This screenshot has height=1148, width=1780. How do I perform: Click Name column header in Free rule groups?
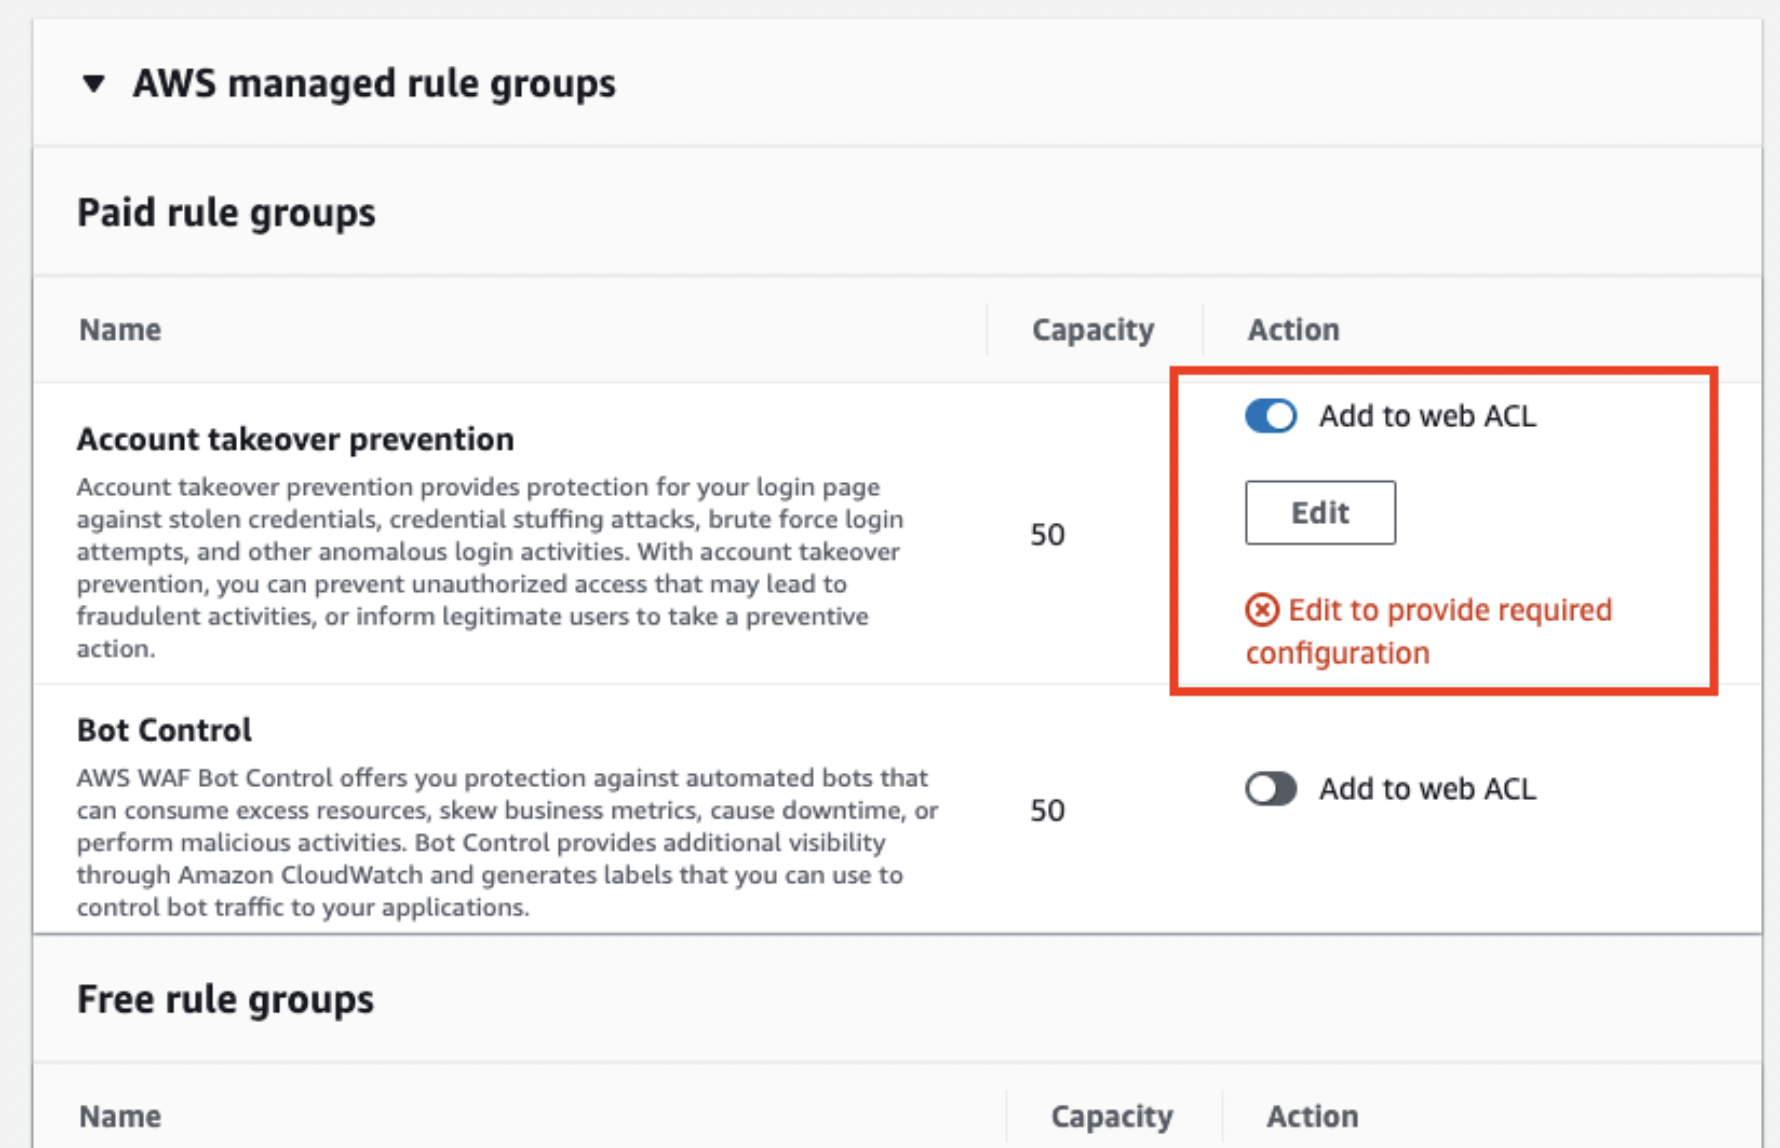[x=120, y=1116]
